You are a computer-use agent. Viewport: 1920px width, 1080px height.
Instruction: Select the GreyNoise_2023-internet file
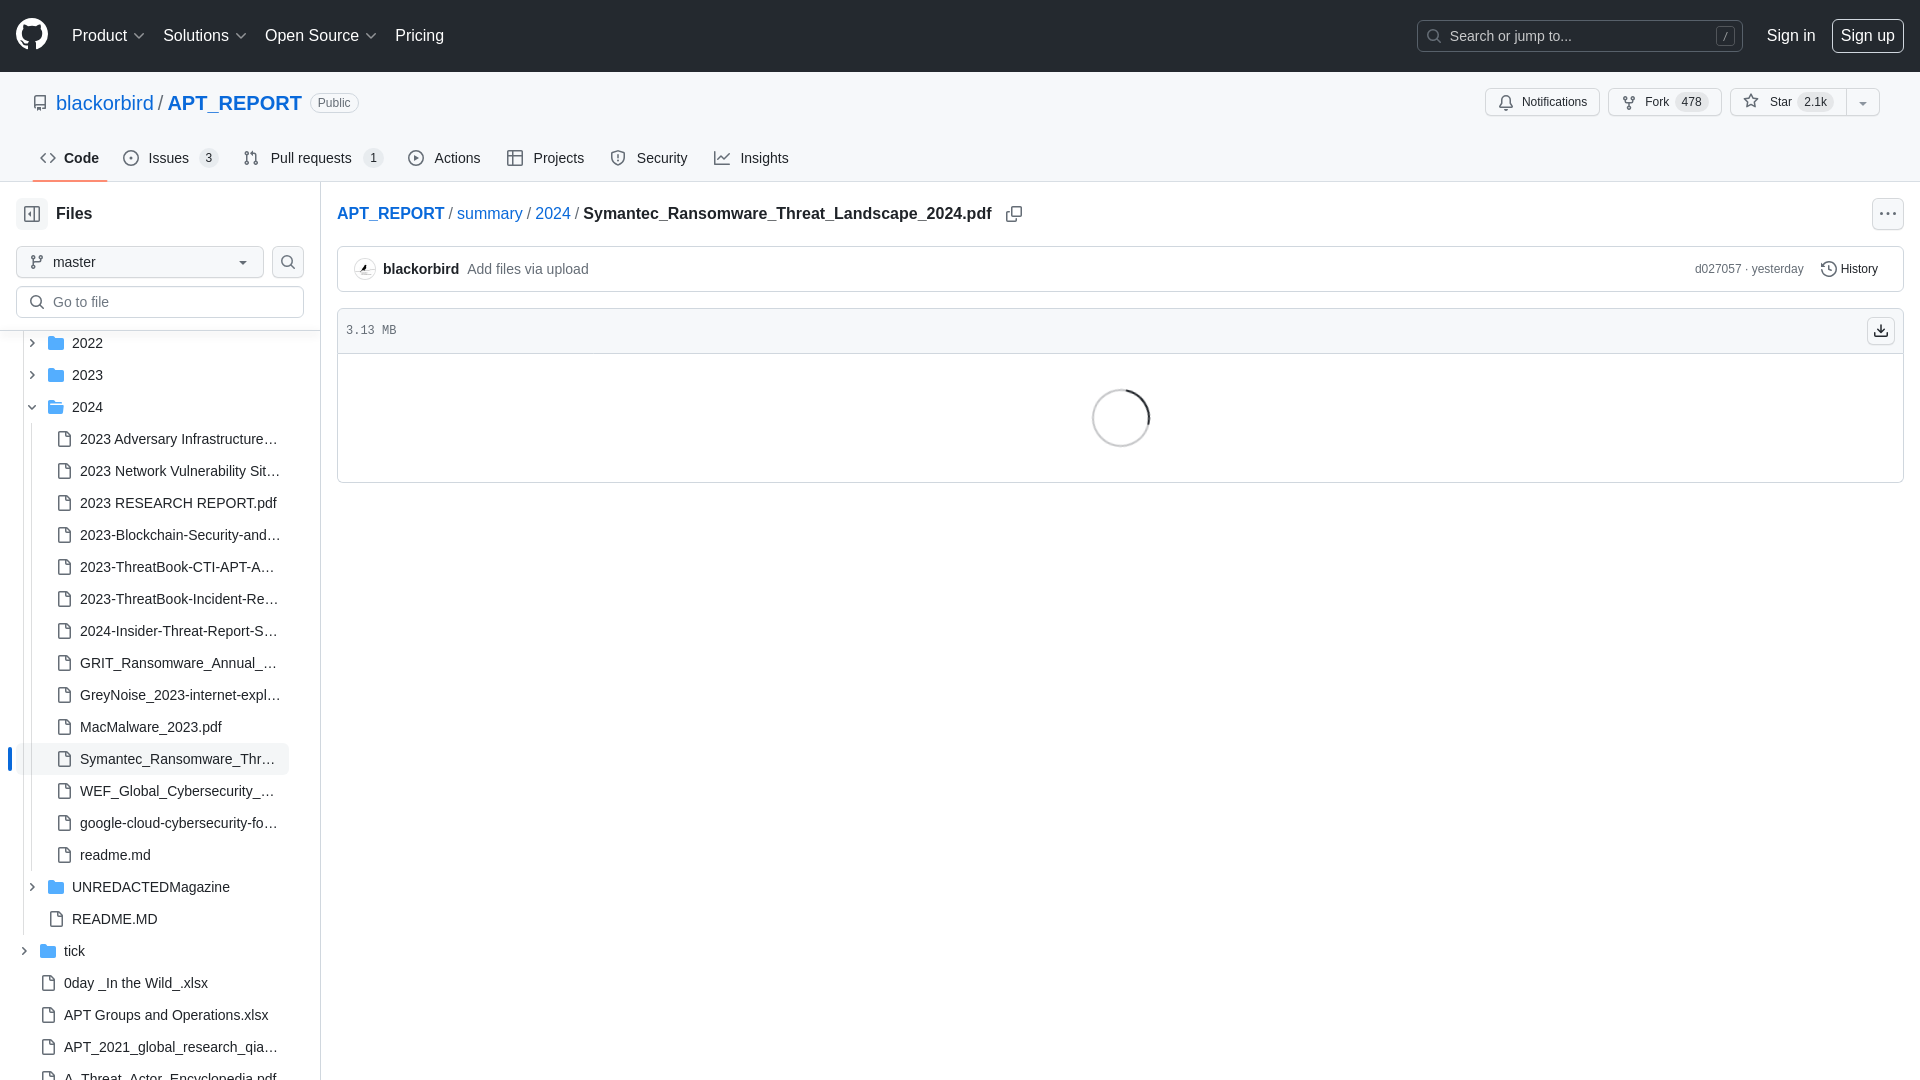(x=180, y=695)
